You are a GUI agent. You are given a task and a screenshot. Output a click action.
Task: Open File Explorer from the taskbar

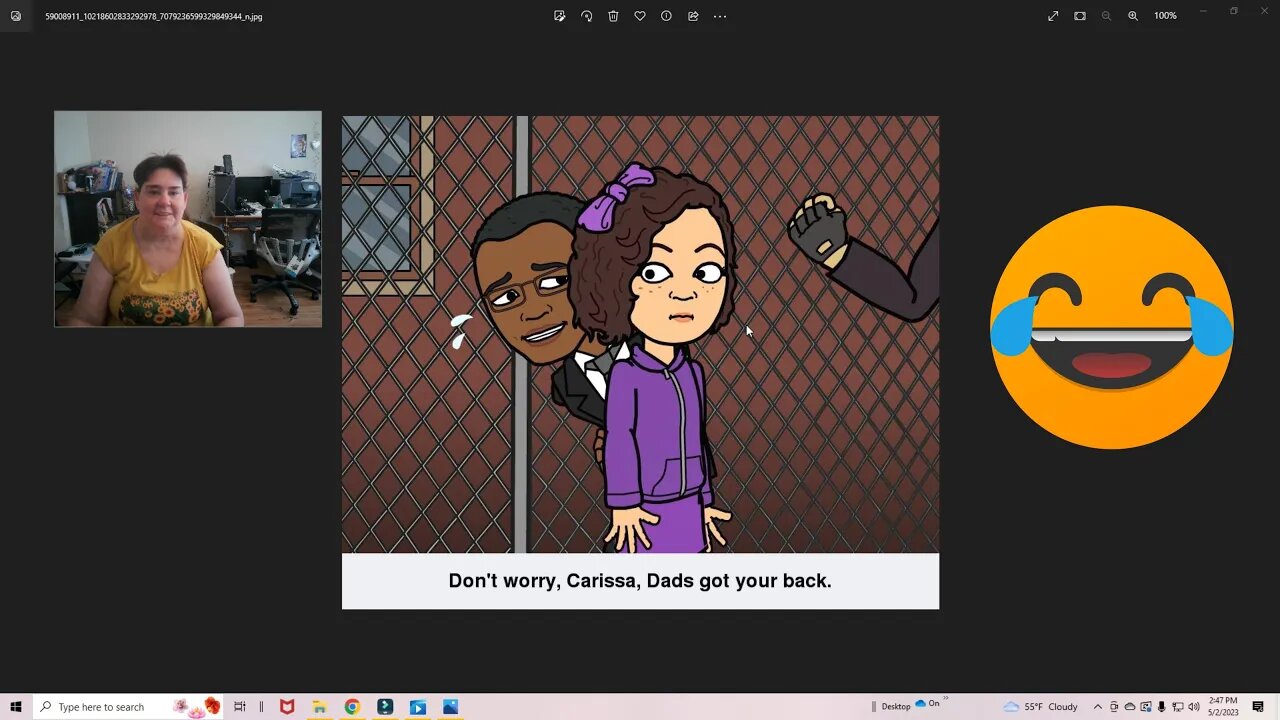pyautogui.click(x=319, y=707)
